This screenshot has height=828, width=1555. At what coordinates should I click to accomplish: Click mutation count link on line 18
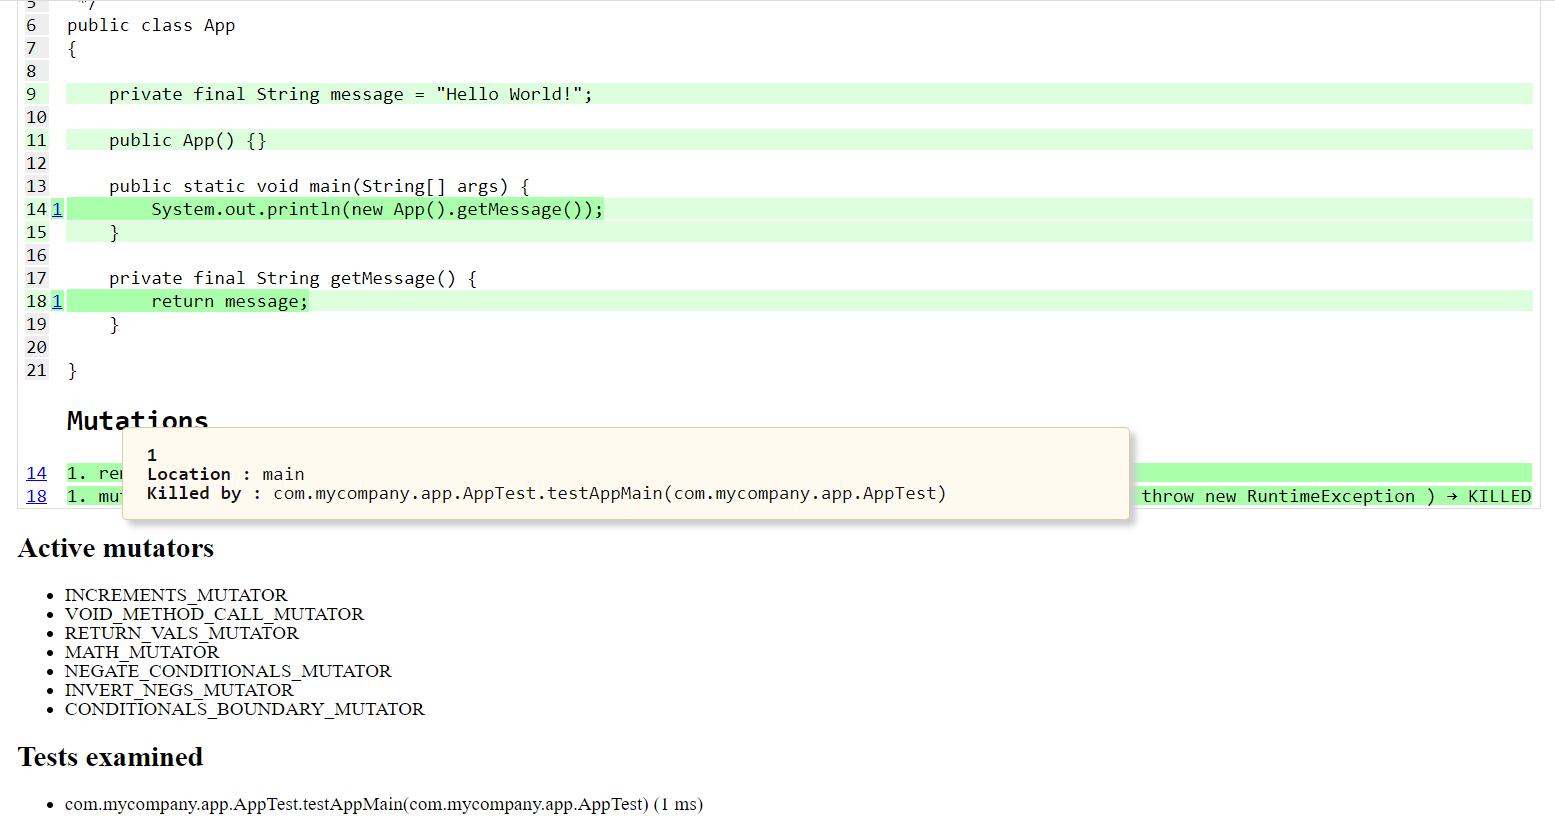pyautogui.click(x=57, y=301)
